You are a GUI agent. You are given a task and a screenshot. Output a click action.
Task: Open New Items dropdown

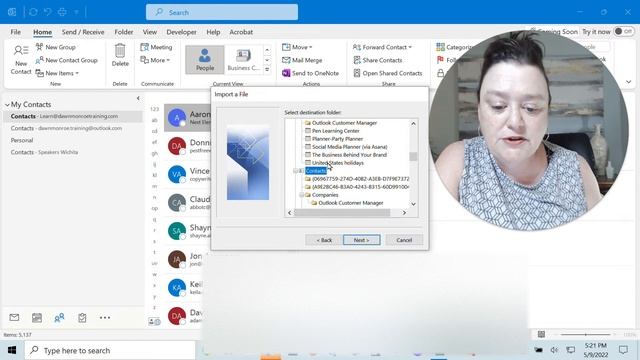tap(57, 73)
